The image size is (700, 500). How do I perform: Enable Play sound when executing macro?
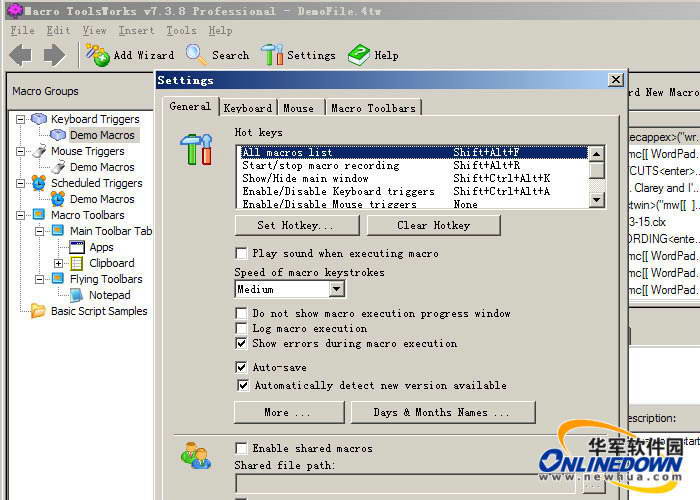241,254
